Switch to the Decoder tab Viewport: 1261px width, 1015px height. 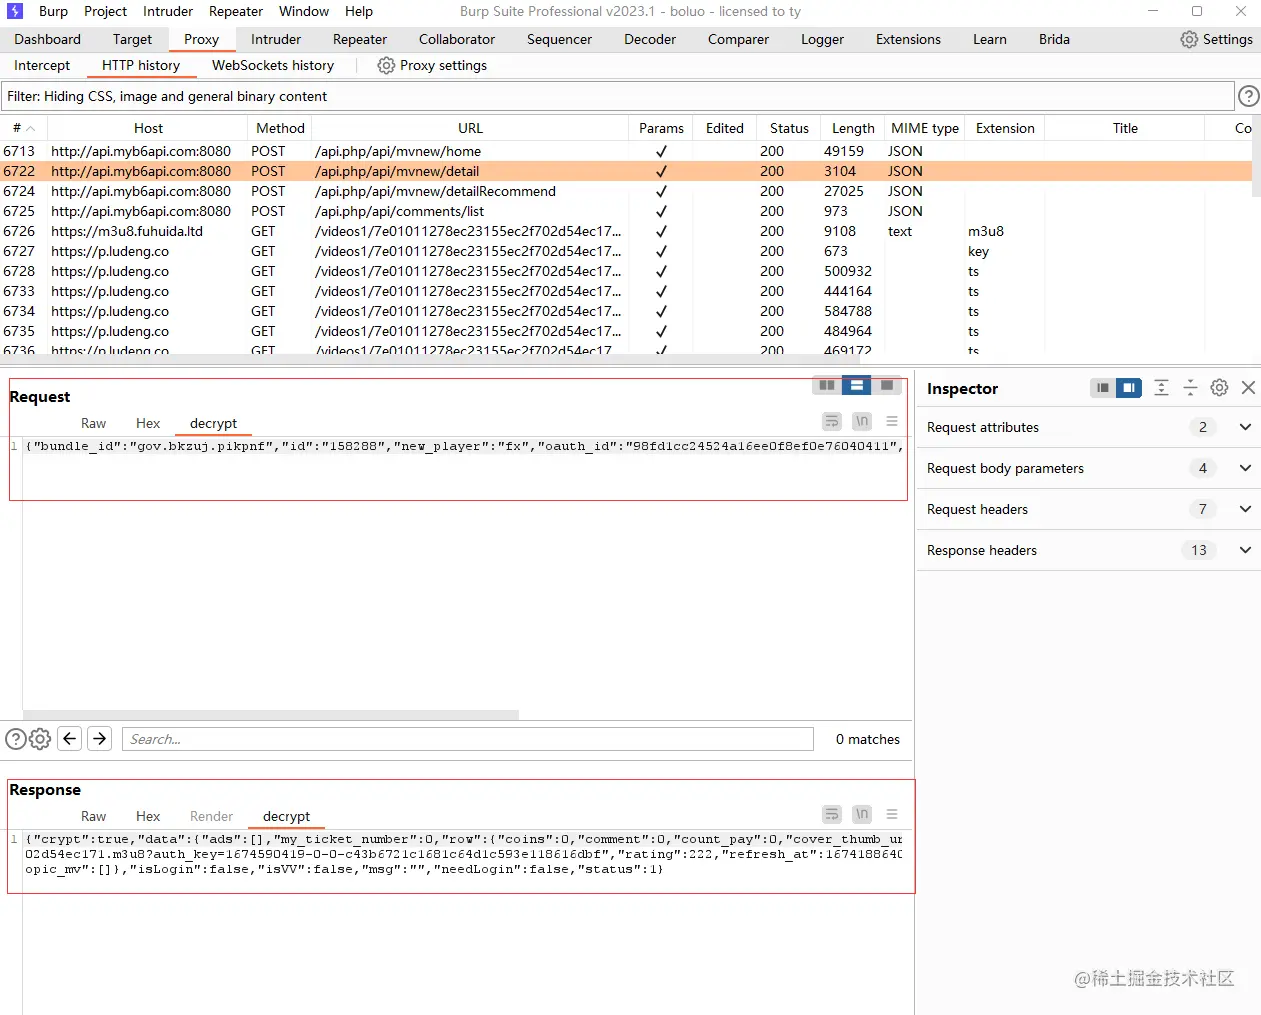650,39
